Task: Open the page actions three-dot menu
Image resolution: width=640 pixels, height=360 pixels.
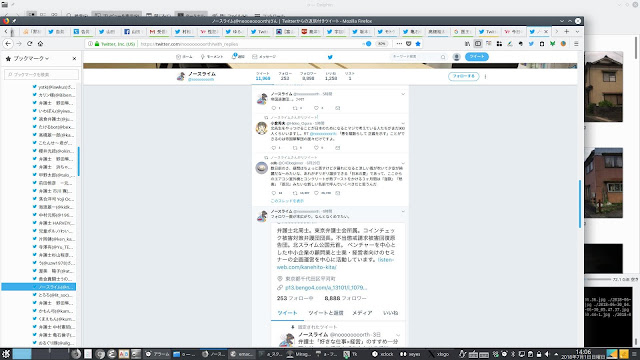Action: [399, 44]
